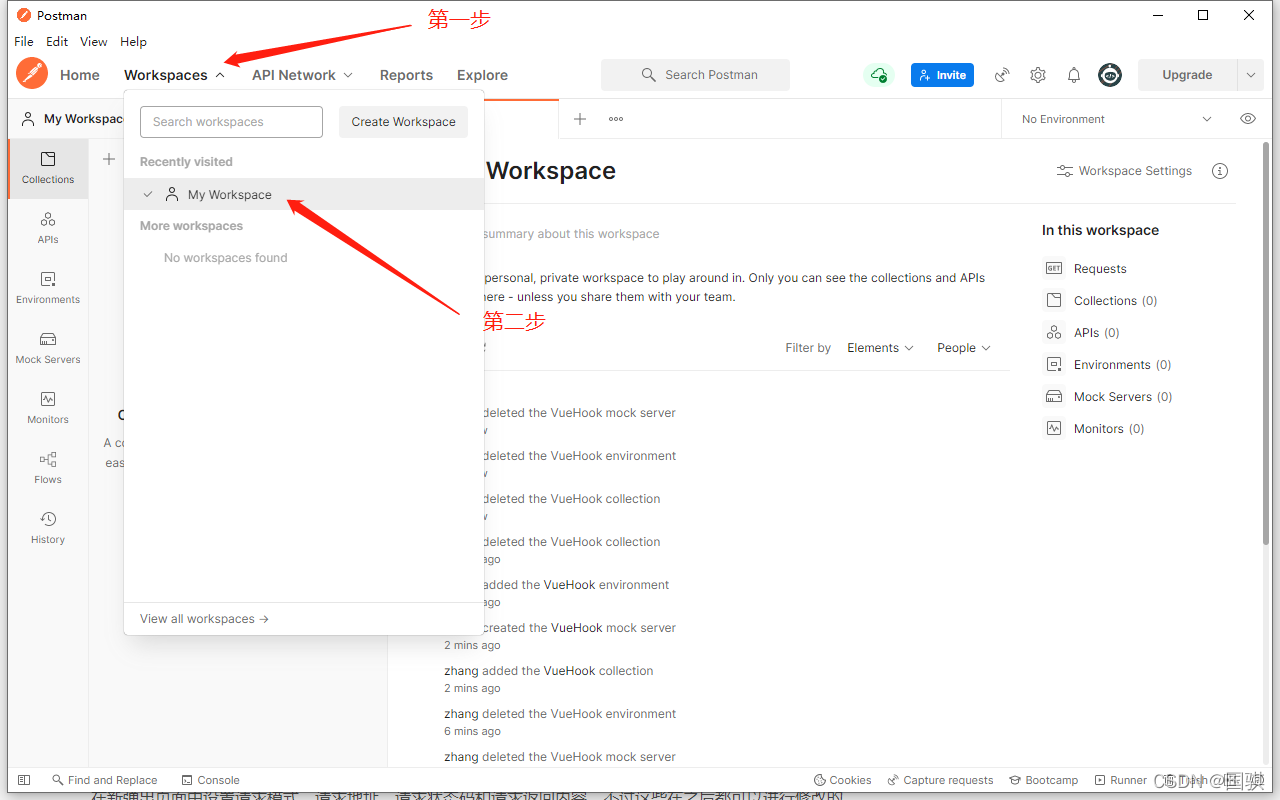The height and width of the screenshot is (800, 1280).
Task: Create new collection with sidebar plus icon
Action: pos(109,159)
